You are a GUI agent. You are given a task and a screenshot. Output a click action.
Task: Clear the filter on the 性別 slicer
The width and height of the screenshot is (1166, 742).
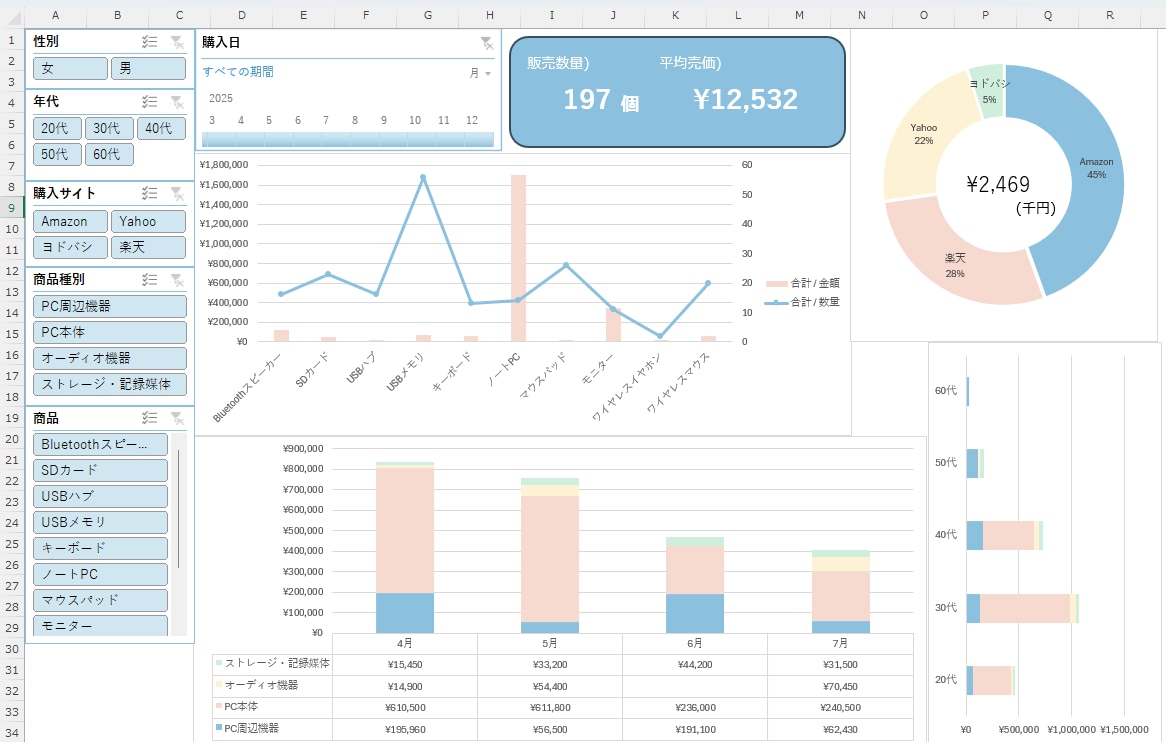pyautogui.click(x=177, y=42)
